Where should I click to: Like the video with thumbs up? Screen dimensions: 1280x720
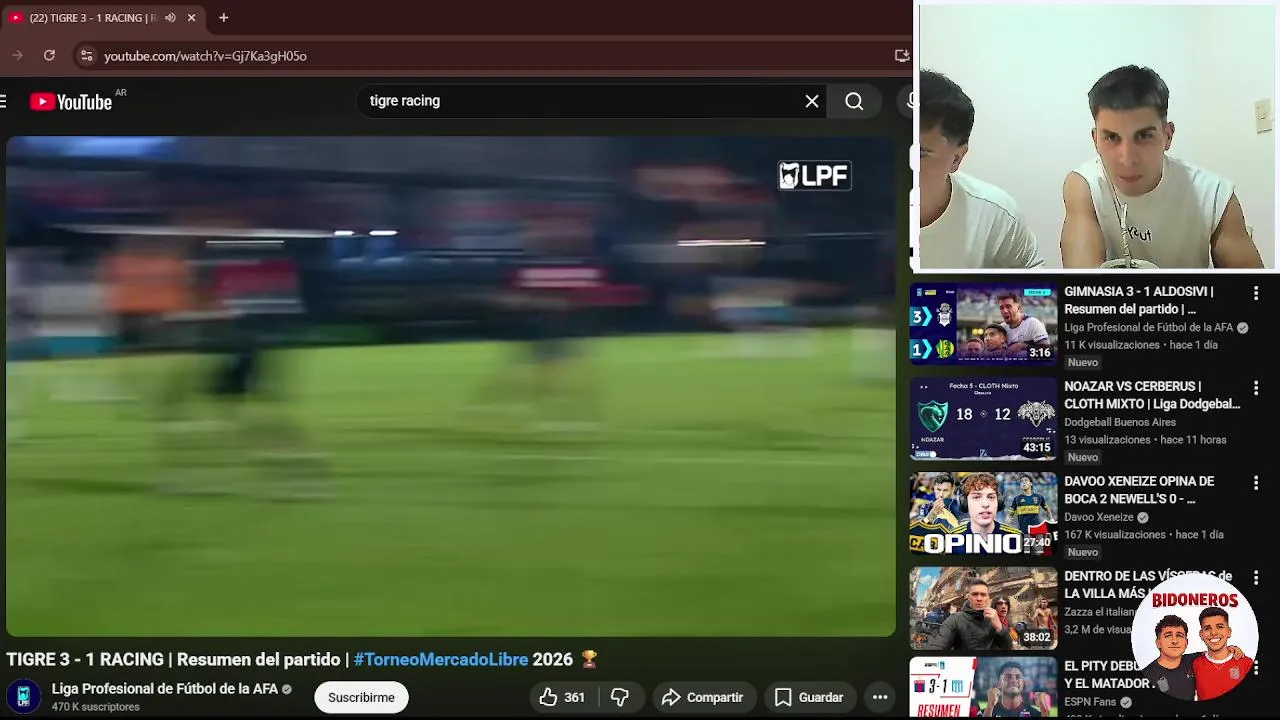coord(562,697)
